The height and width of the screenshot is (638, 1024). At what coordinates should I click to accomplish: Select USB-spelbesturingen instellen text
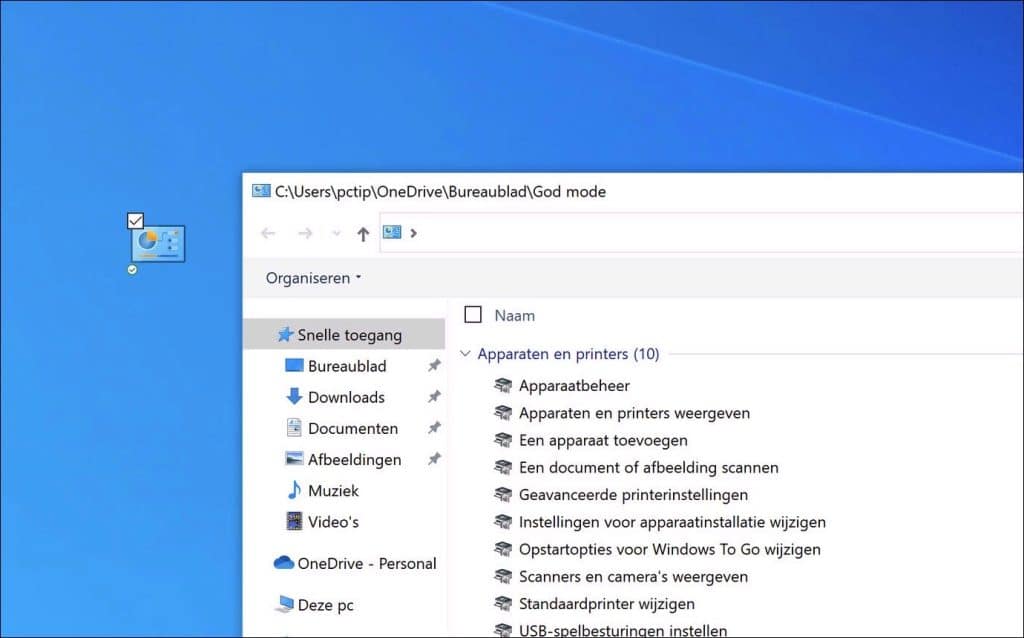point(623,630)
